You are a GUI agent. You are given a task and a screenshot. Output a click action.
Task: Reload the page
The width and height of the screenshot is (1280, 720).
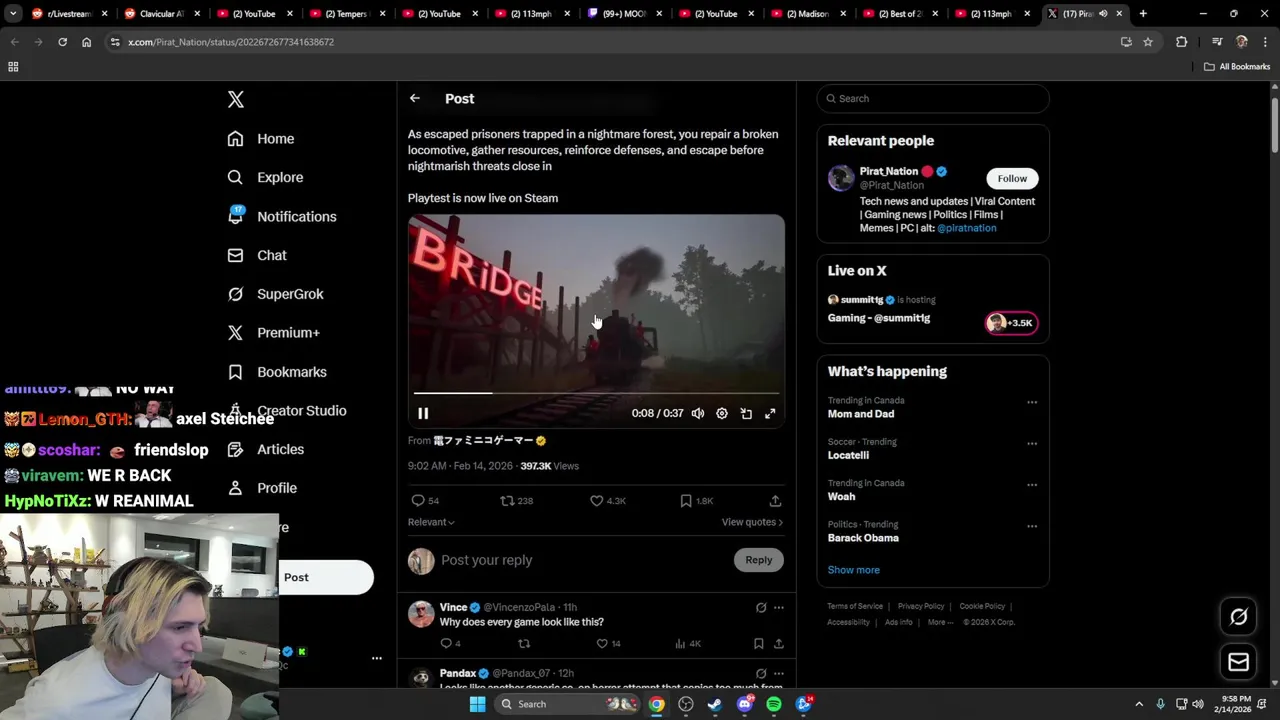pyautogui.click(x=62, y=42)
